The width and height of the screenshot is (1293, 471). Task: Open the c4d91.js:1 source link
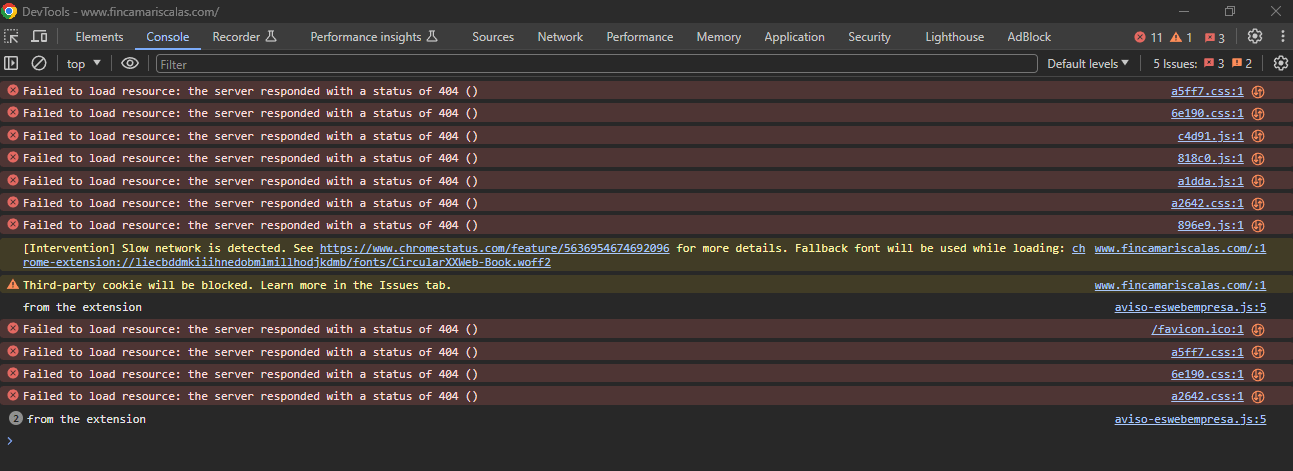[x=1210, y=136]
